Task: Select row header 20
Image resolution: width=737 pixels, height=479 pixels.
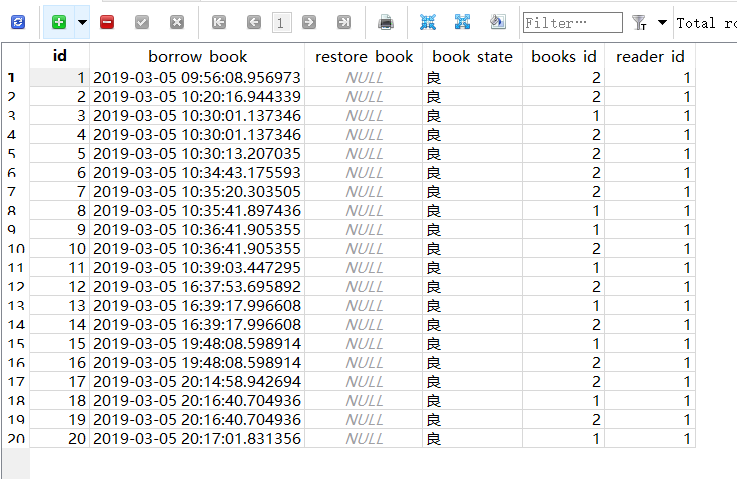Action: pyautogui.click(x=16, y=439)
